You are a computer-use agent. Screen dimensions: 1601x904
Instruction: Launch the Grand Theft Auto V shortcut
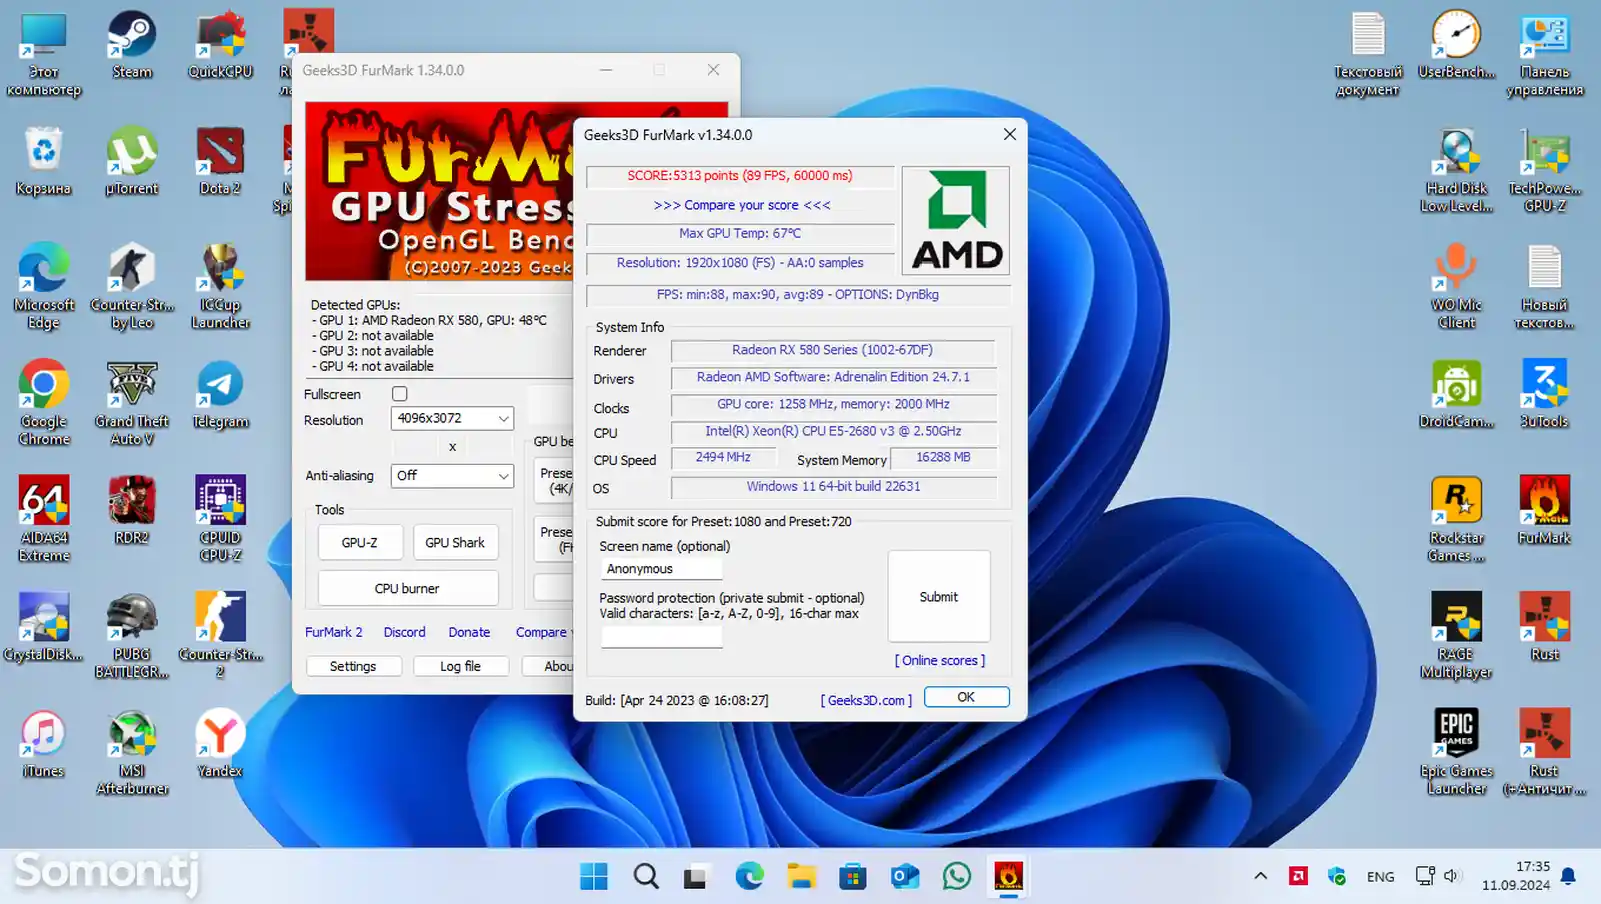point(132,402)
